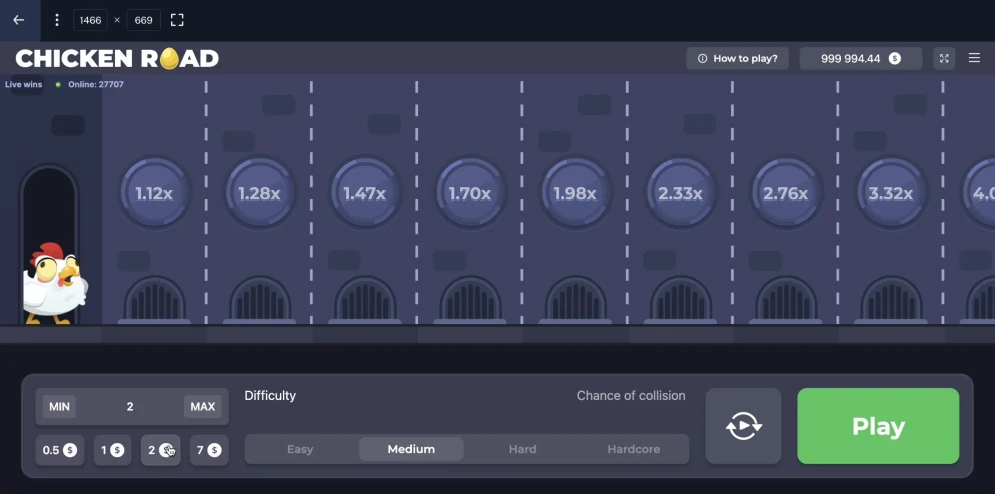995x494 pixels.
Task: Go back with the arrow icon
Action: point(18,20)
